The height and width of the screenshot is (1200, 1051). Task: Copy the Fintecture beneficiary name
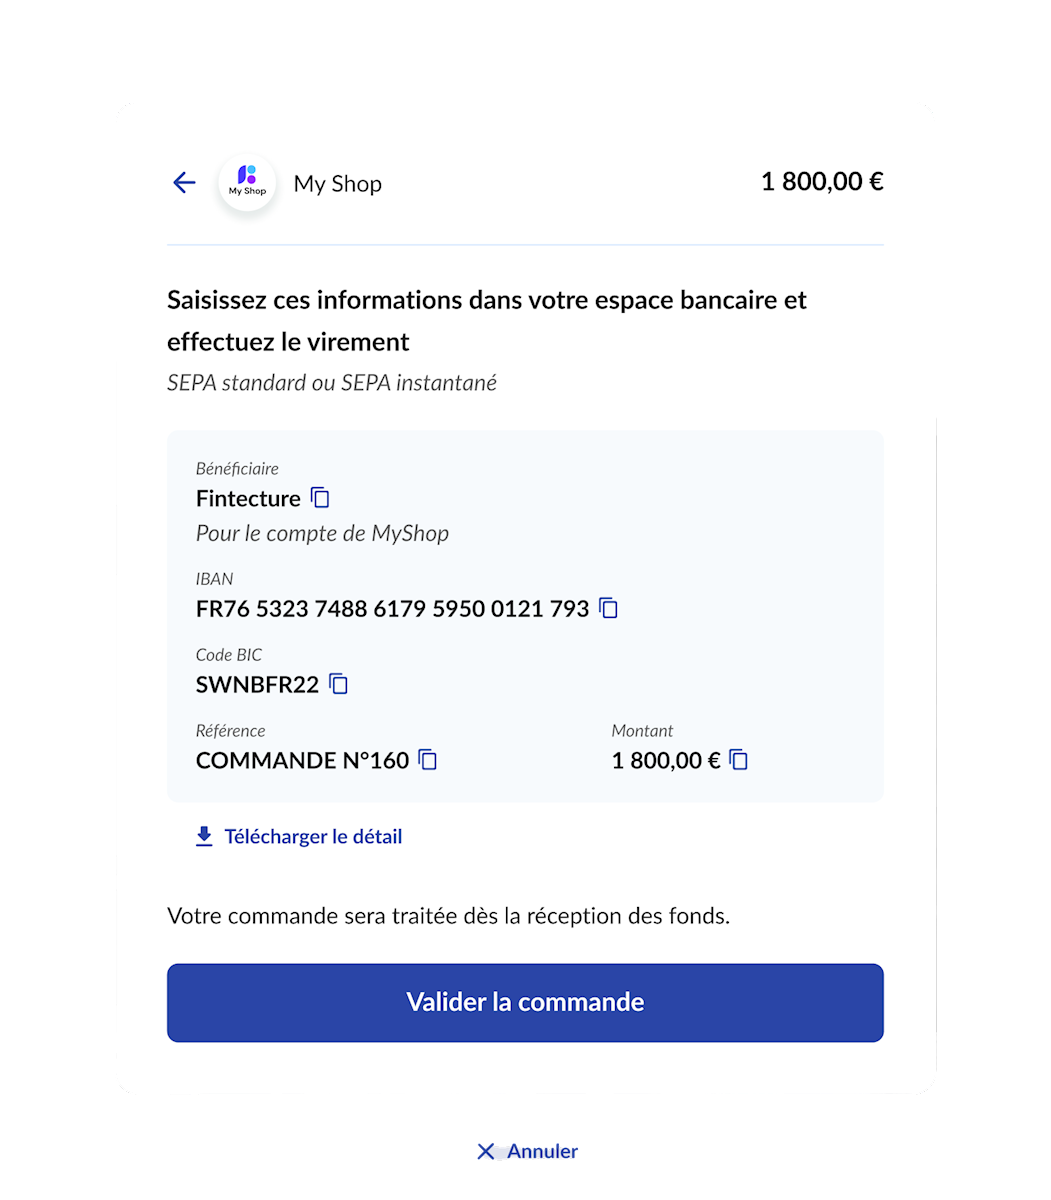point(320,498)
